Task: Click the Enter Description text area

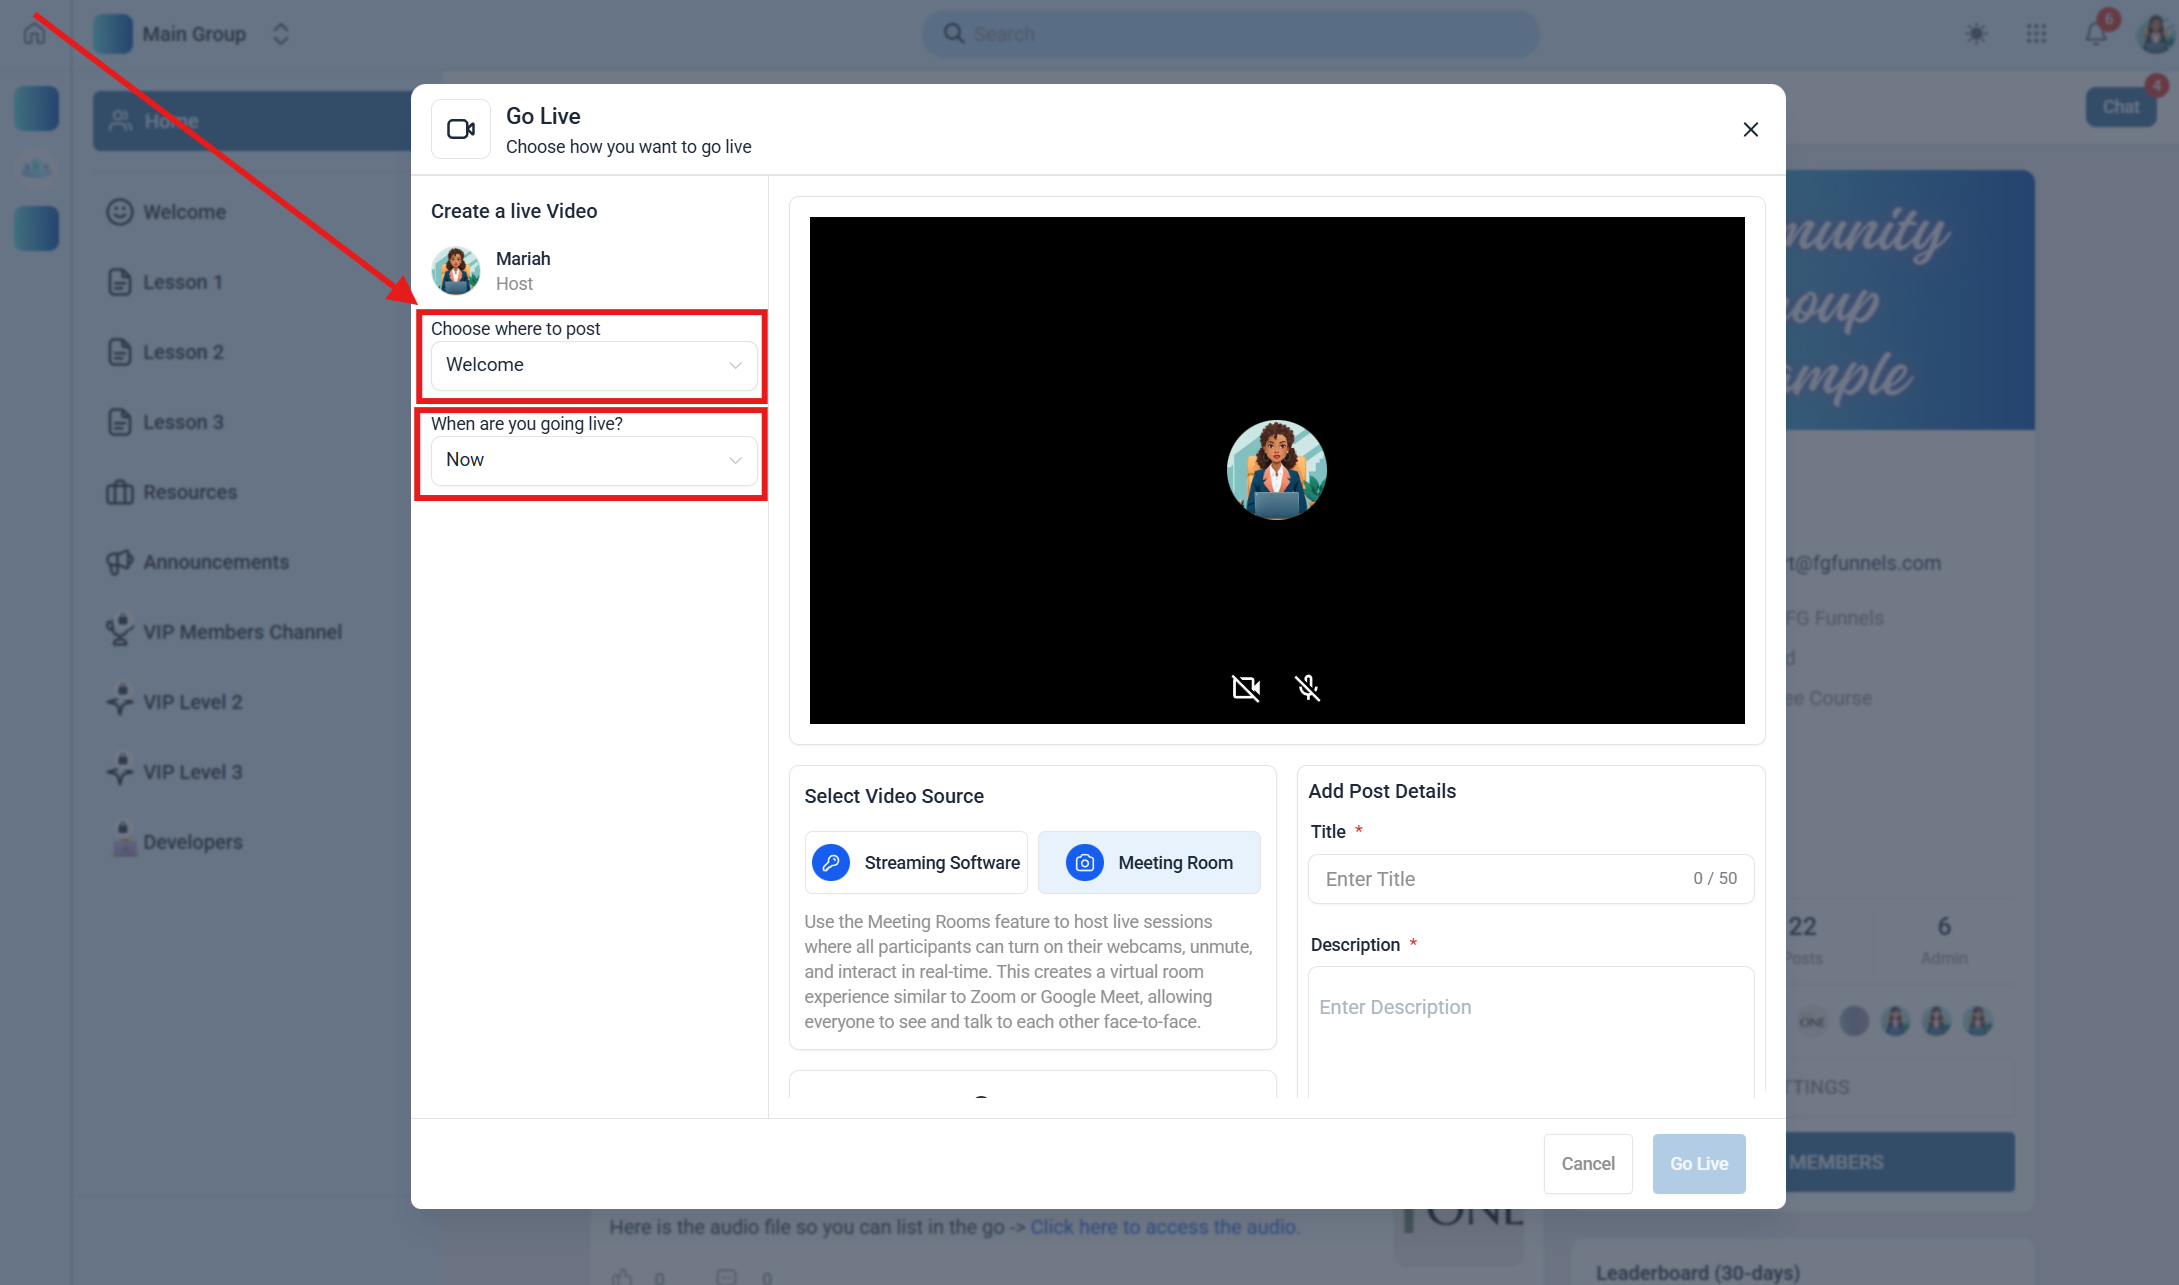Action: point(1530,1030)
